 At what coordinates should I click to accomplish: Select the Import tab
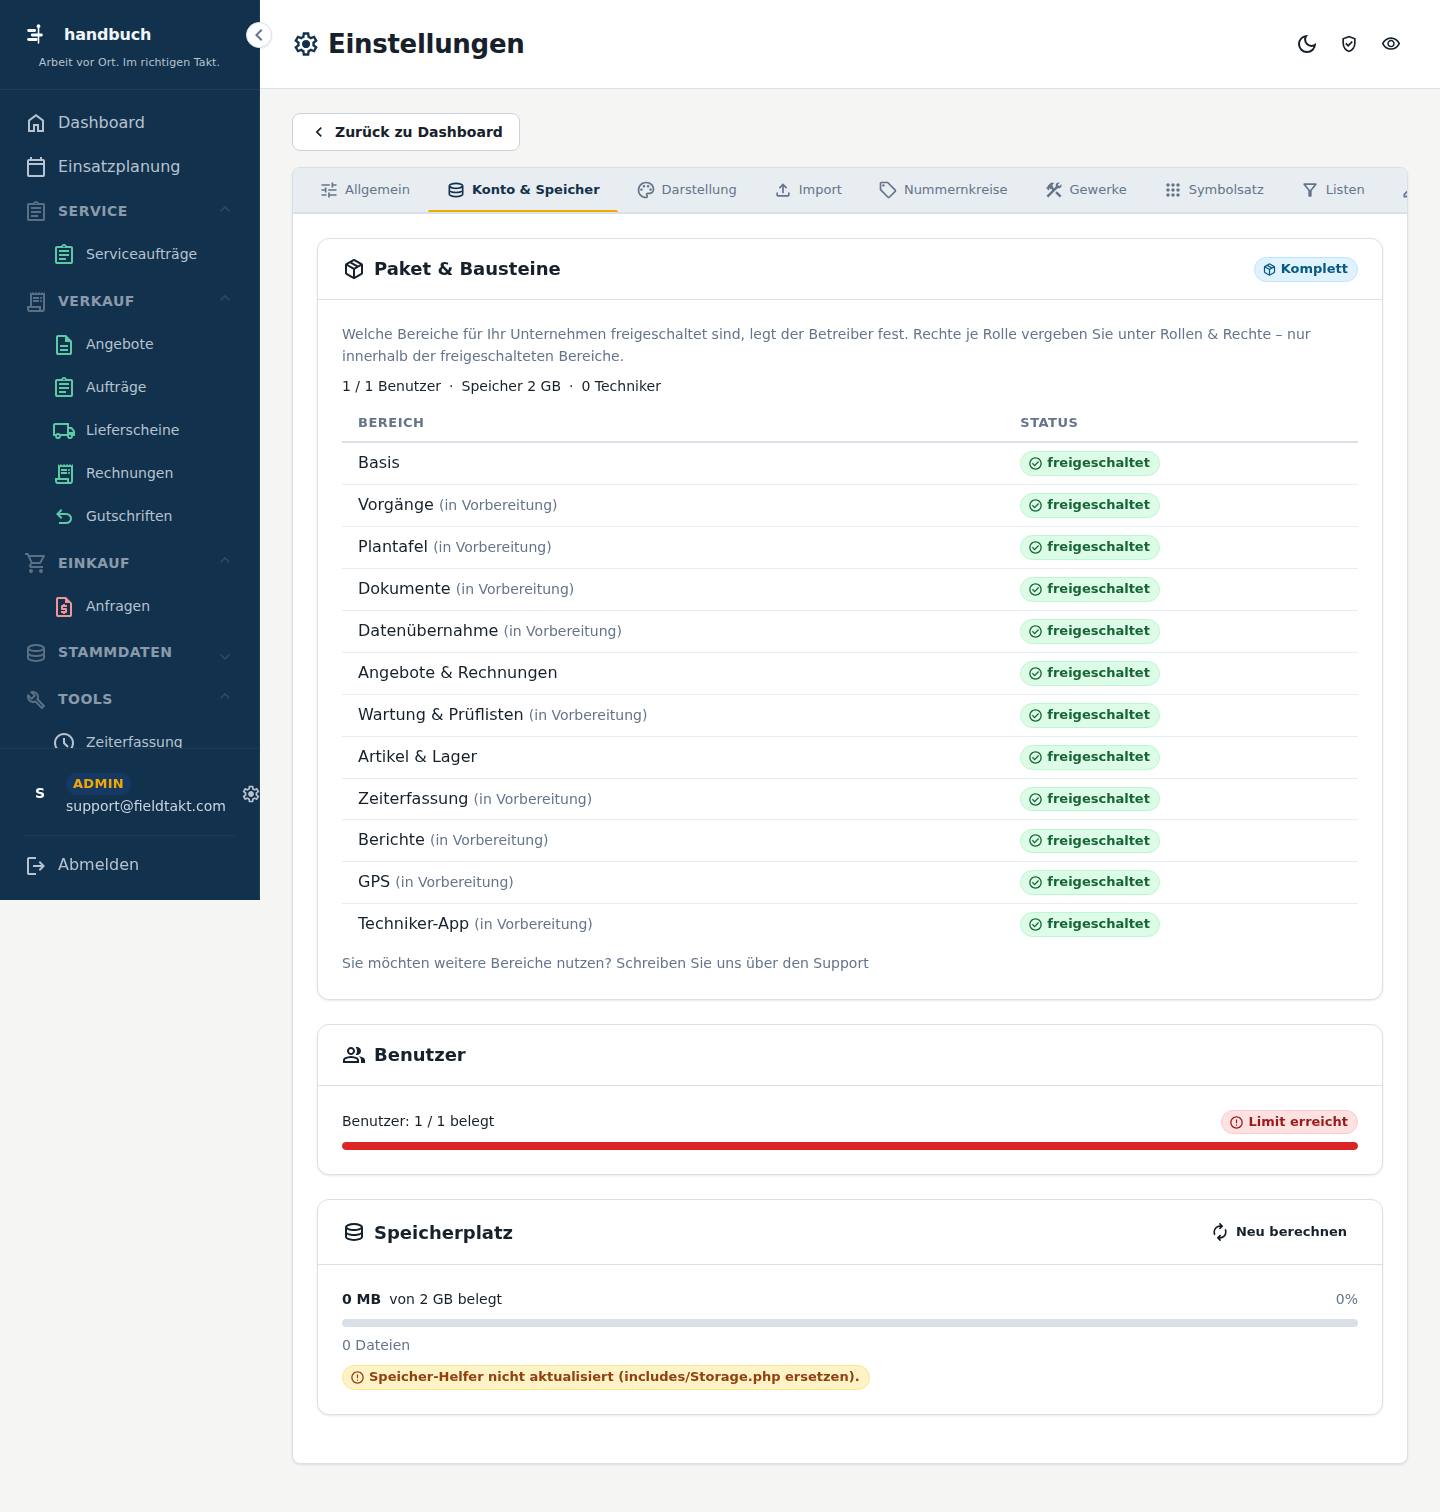click(x=809, y=190)
